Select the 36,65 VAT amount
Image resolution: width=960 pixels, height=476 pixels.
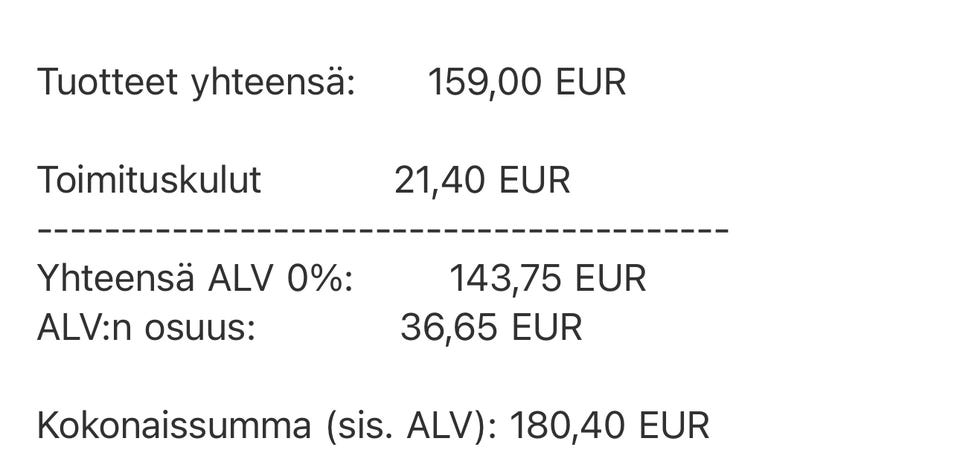[x=446, y=327]
